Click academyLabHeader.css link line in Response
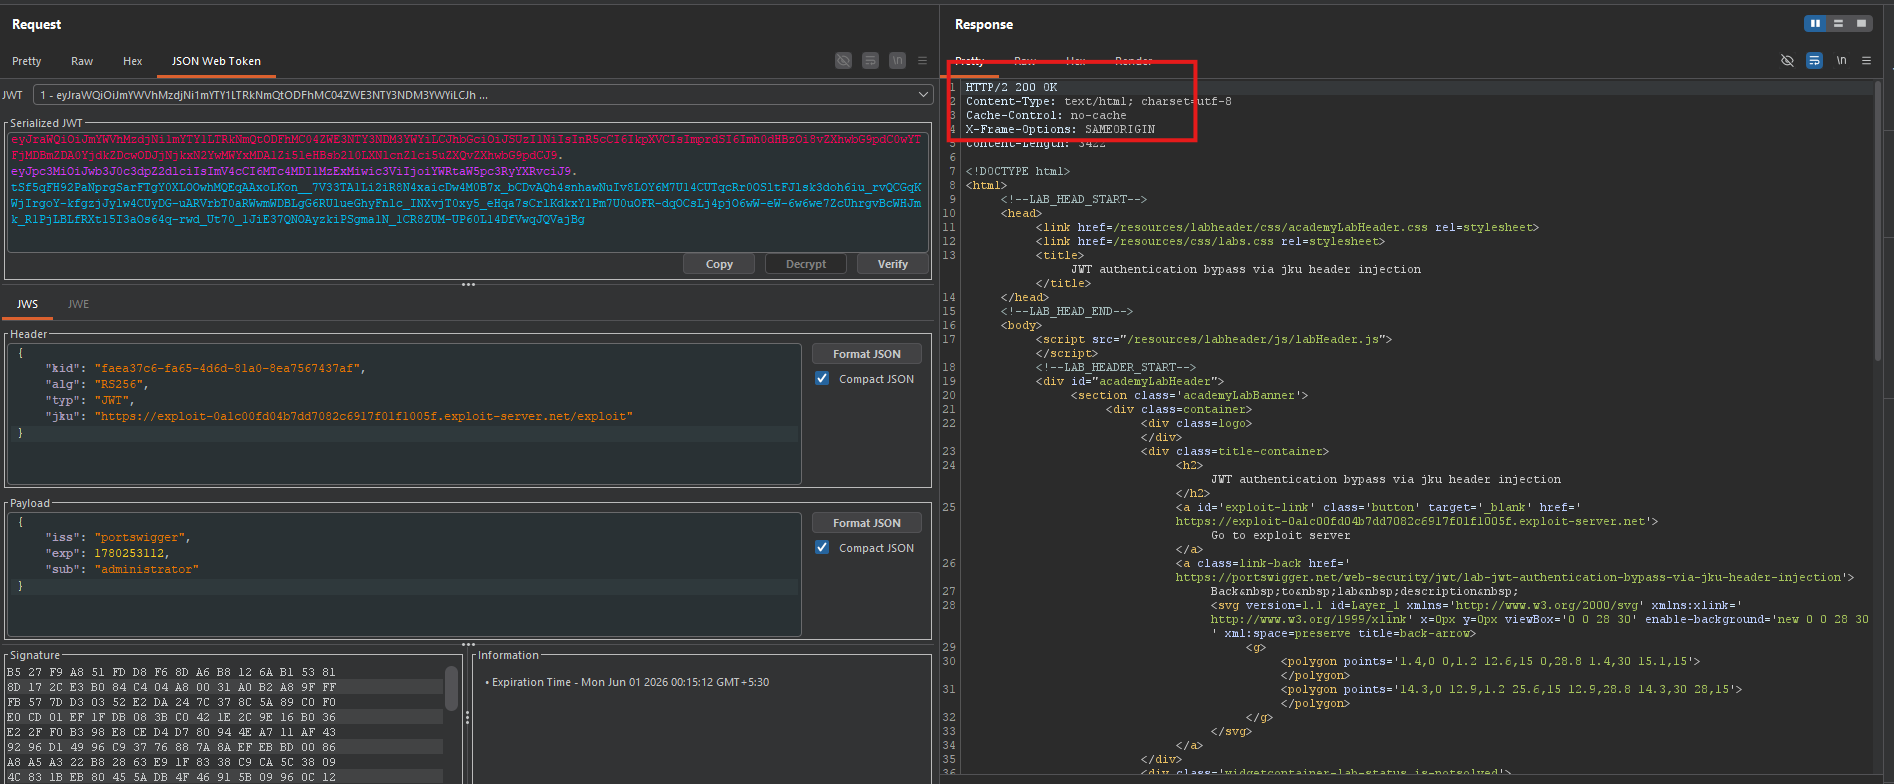 pos(1287,227)
